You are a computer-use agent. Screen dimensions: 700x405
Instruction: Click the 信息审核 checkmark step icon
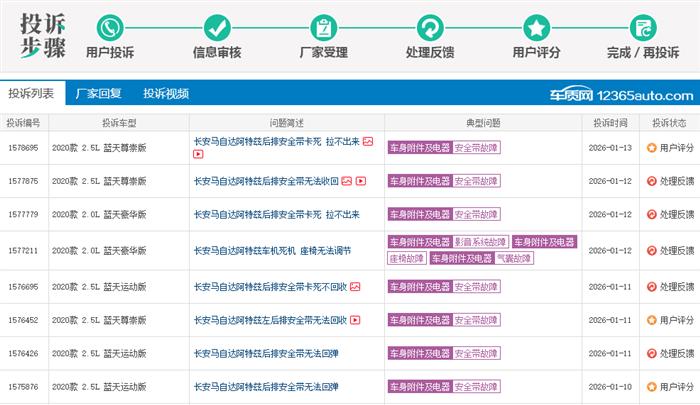click(217, 27)
